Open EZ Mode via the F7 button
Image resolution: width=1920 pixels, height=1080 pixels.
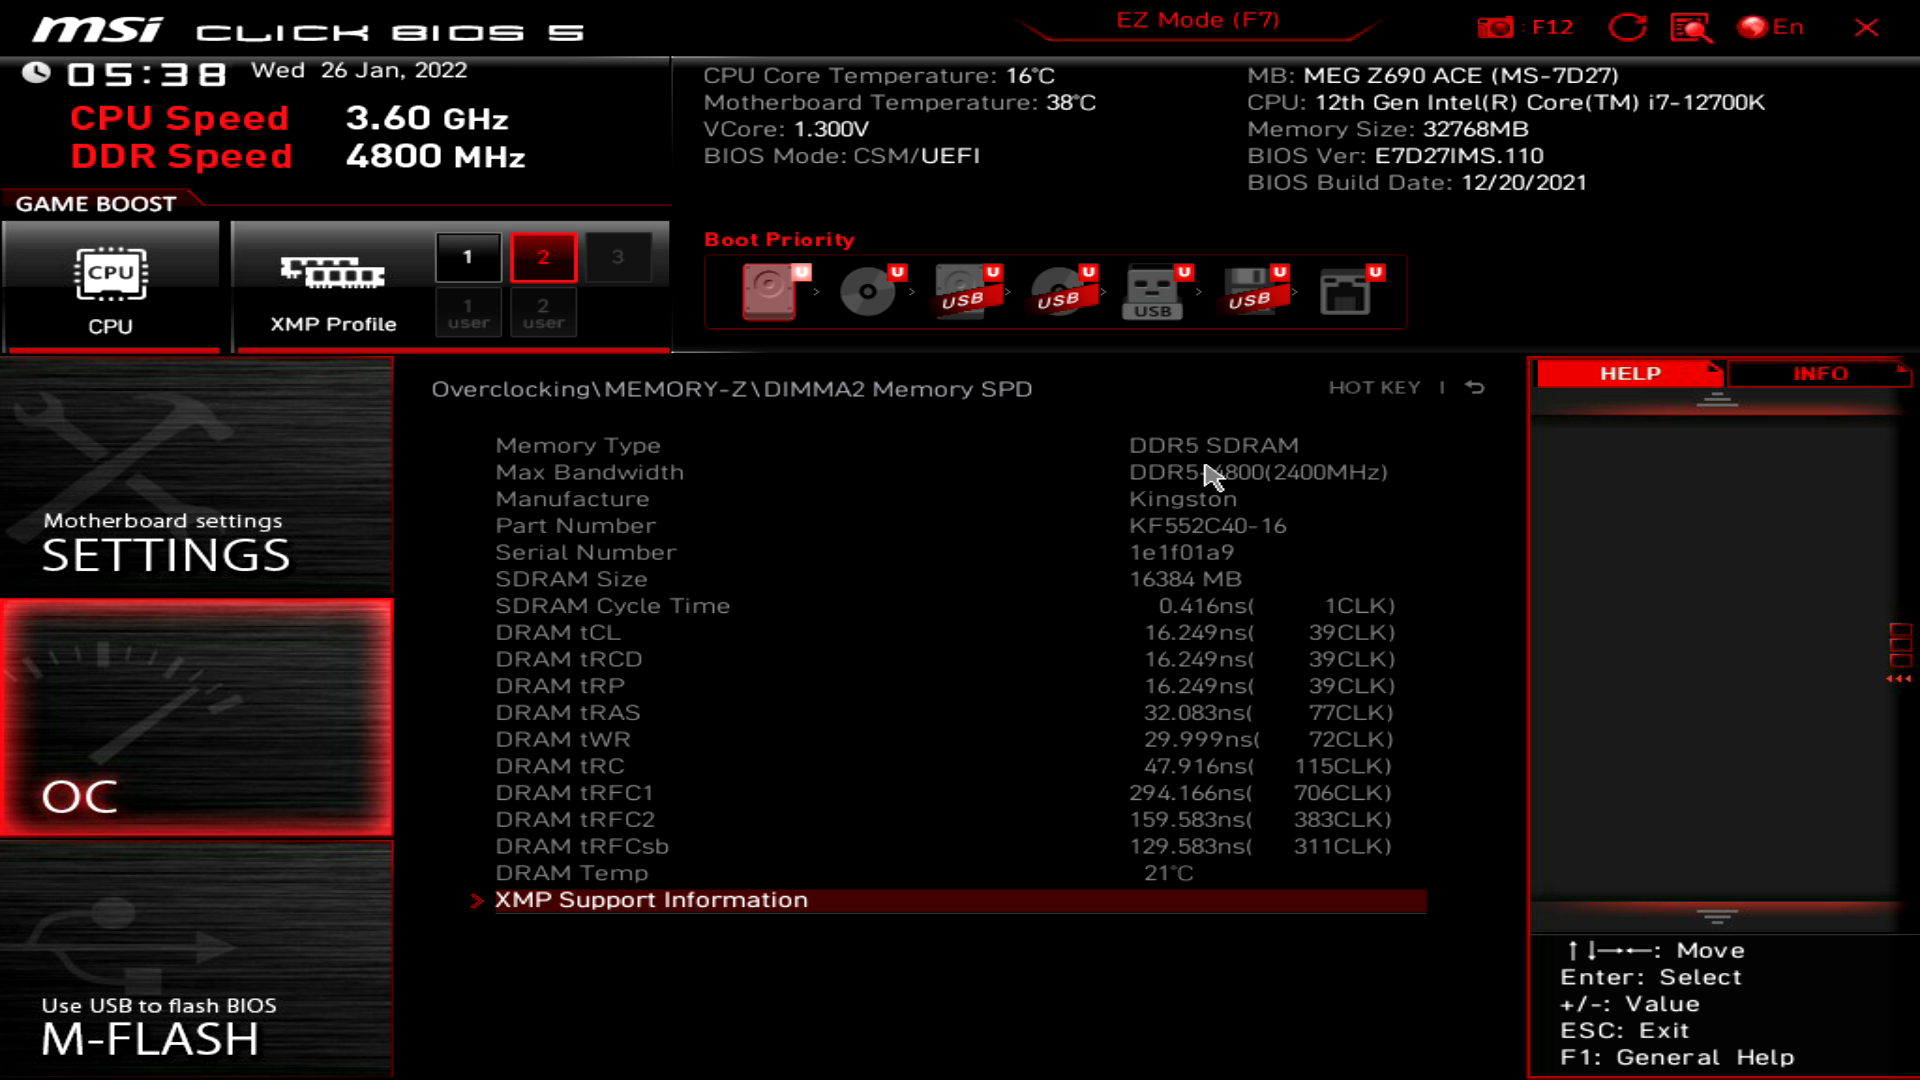coord(1198,20)
